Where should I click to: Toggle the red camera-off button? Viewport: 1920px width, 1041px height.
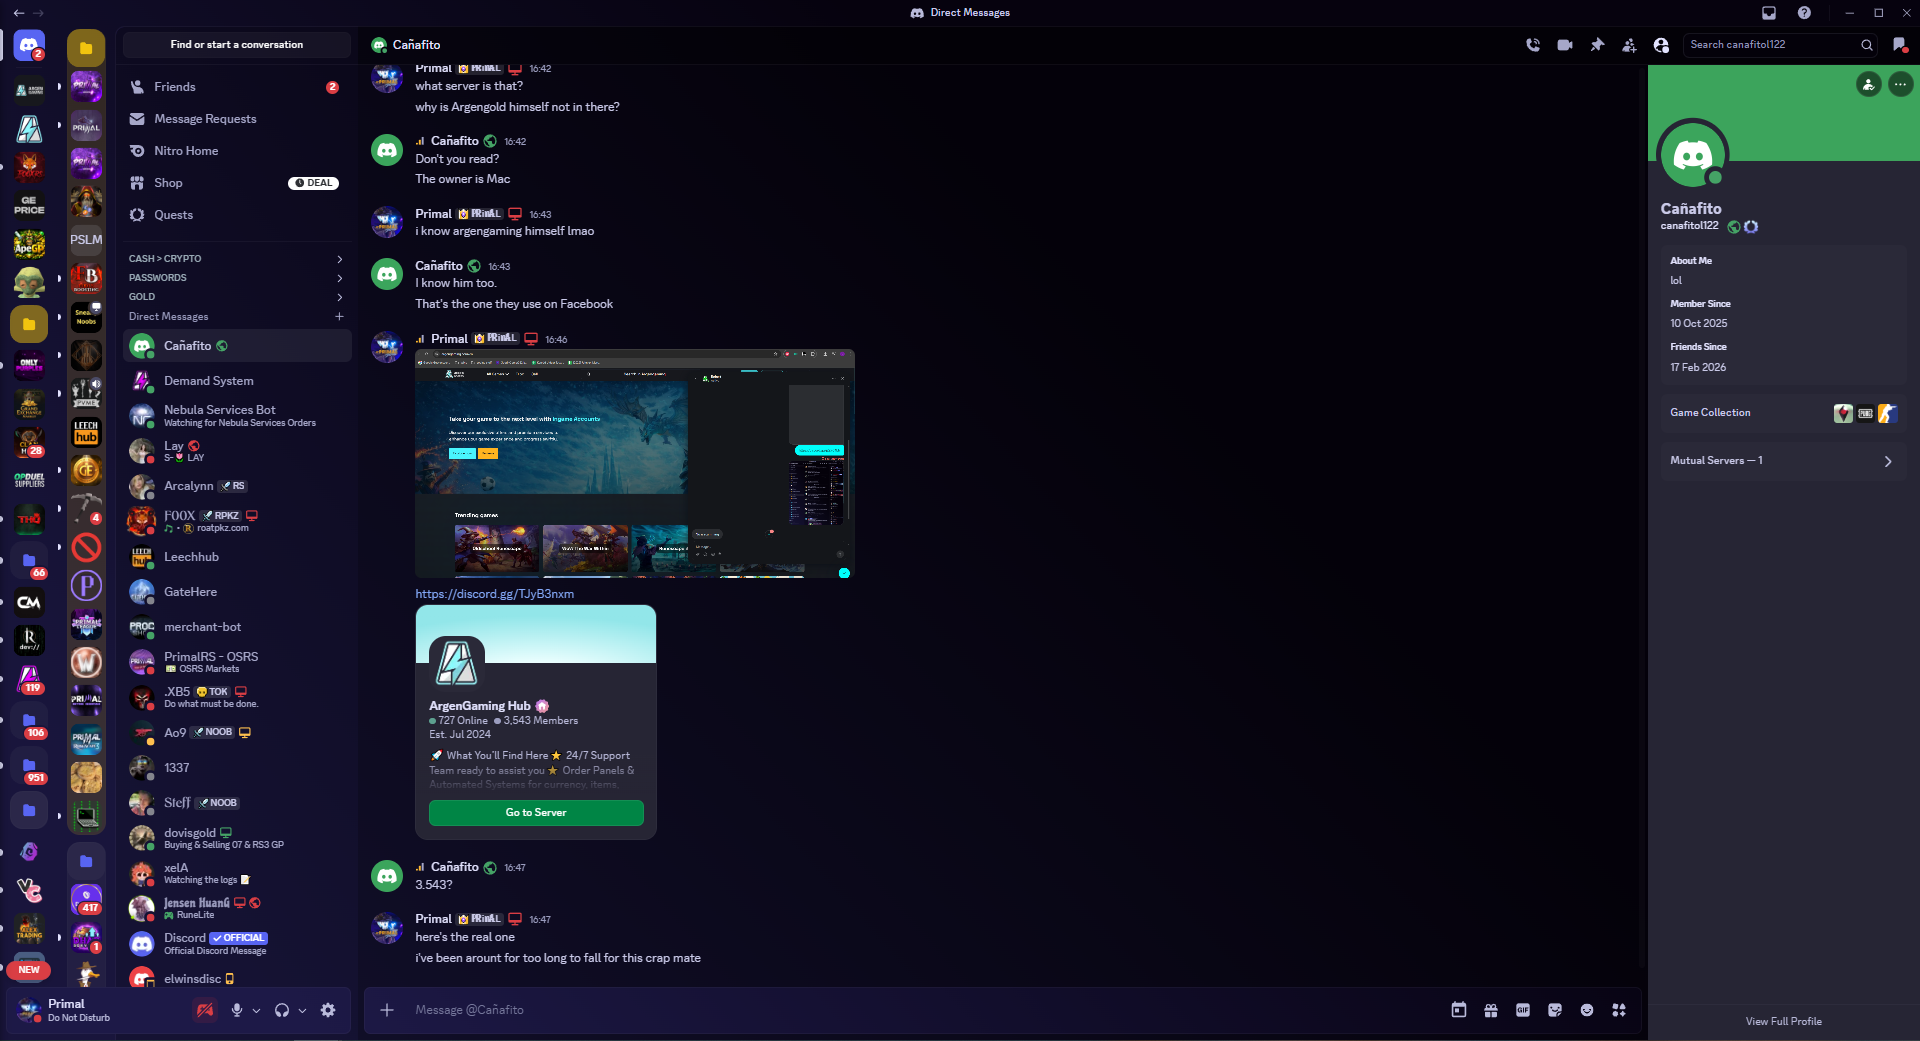click(205, 1010)
